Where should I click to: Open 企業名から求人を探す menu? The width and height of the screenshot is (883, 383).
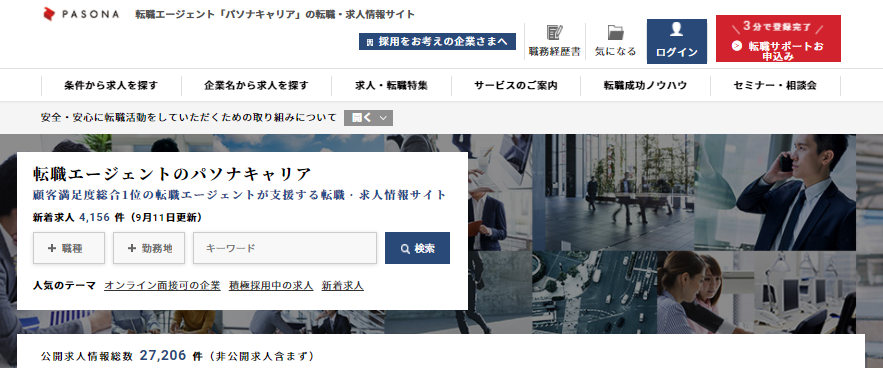point(256,86)
